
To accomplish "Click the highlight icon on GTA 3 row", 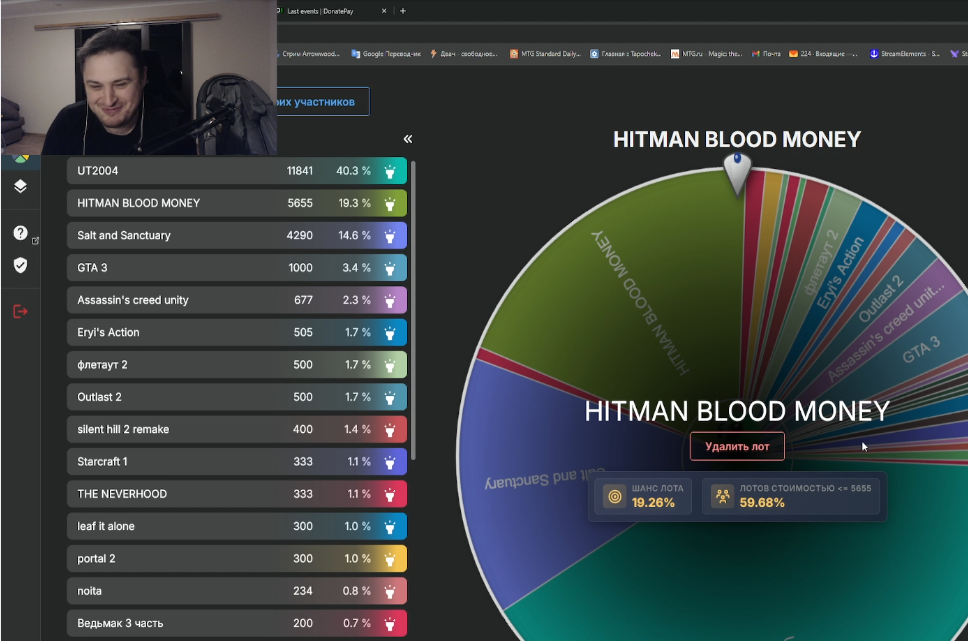I will [x=390, y=268].
